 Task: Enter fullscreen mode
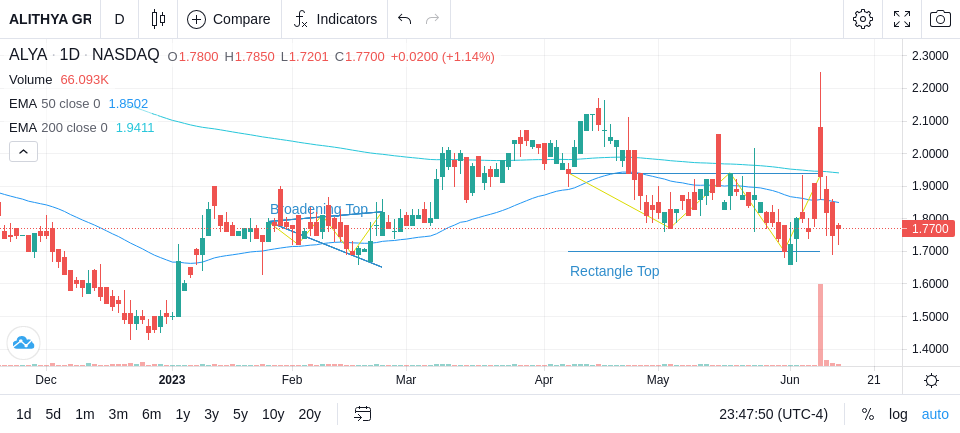point(902,19)
